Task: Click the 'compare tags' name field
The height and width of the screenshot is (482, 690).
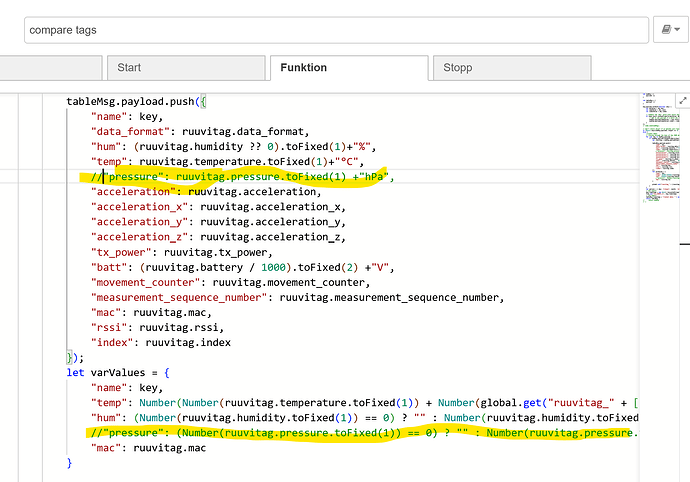Action: 336,30
